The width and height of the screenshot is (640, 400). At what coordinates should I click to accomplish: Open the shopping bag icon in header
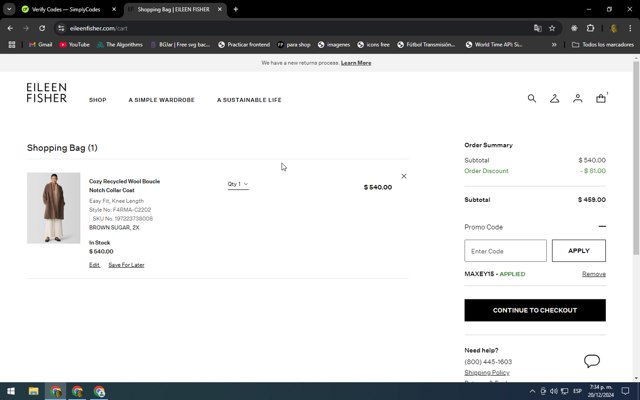[600, 98]
